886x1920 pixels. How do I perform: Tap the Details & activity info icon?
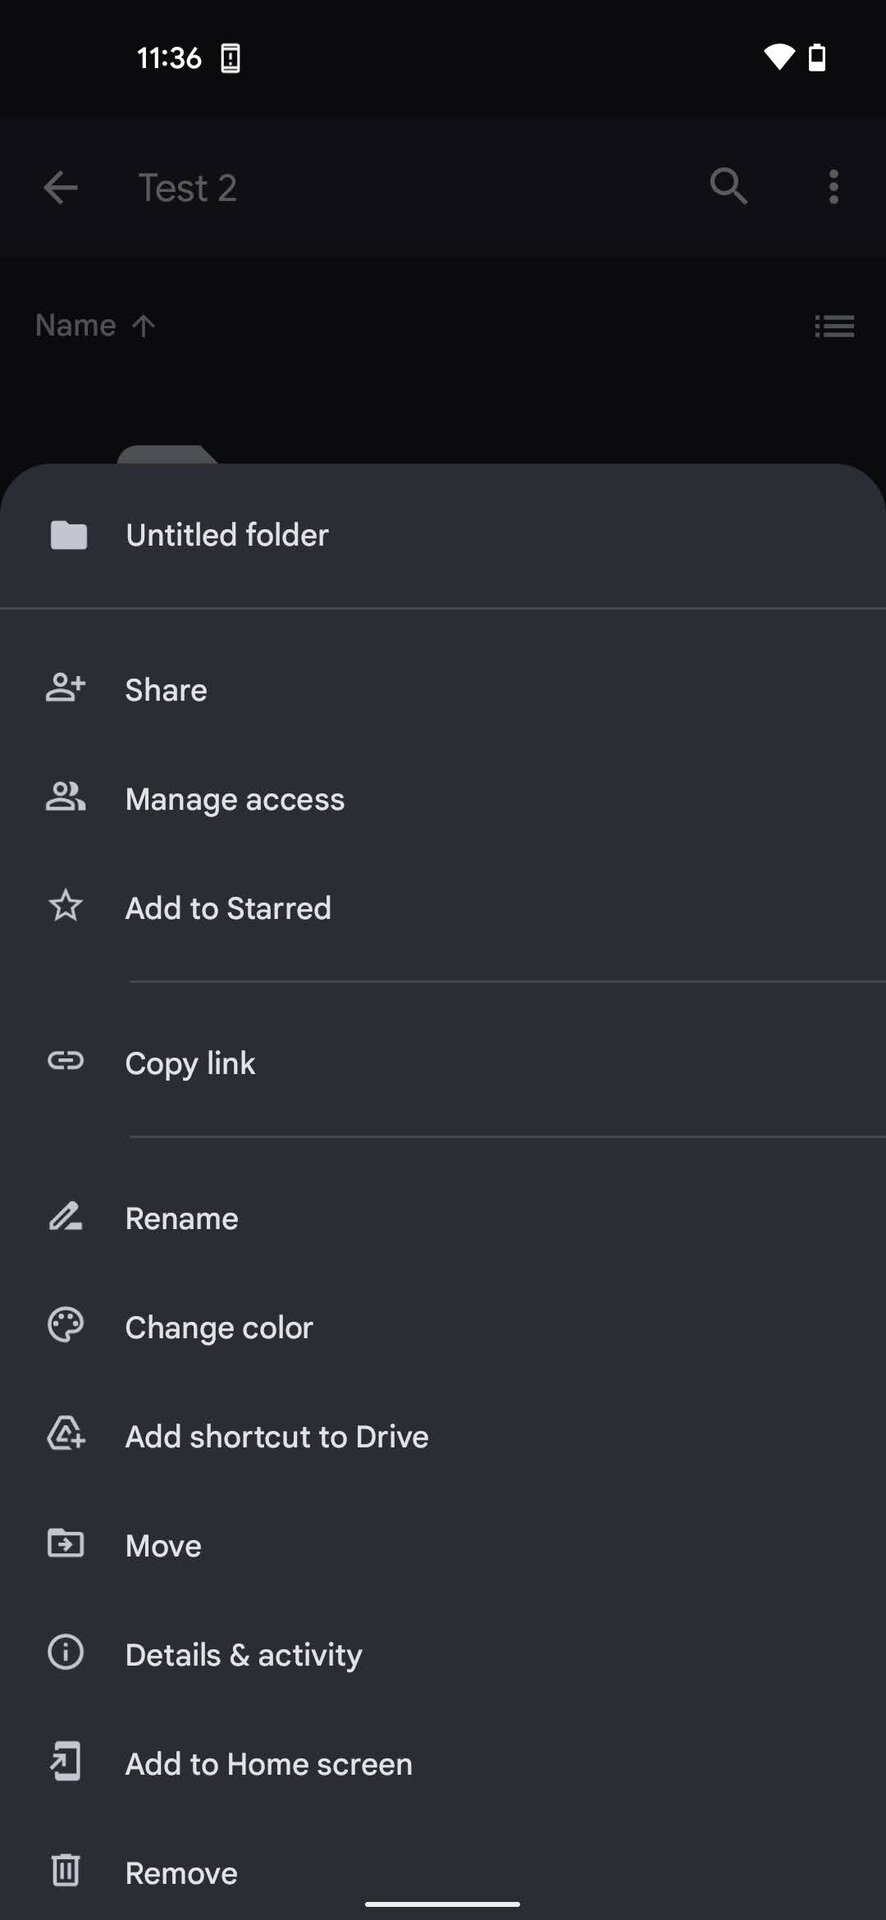point(65,1653)
